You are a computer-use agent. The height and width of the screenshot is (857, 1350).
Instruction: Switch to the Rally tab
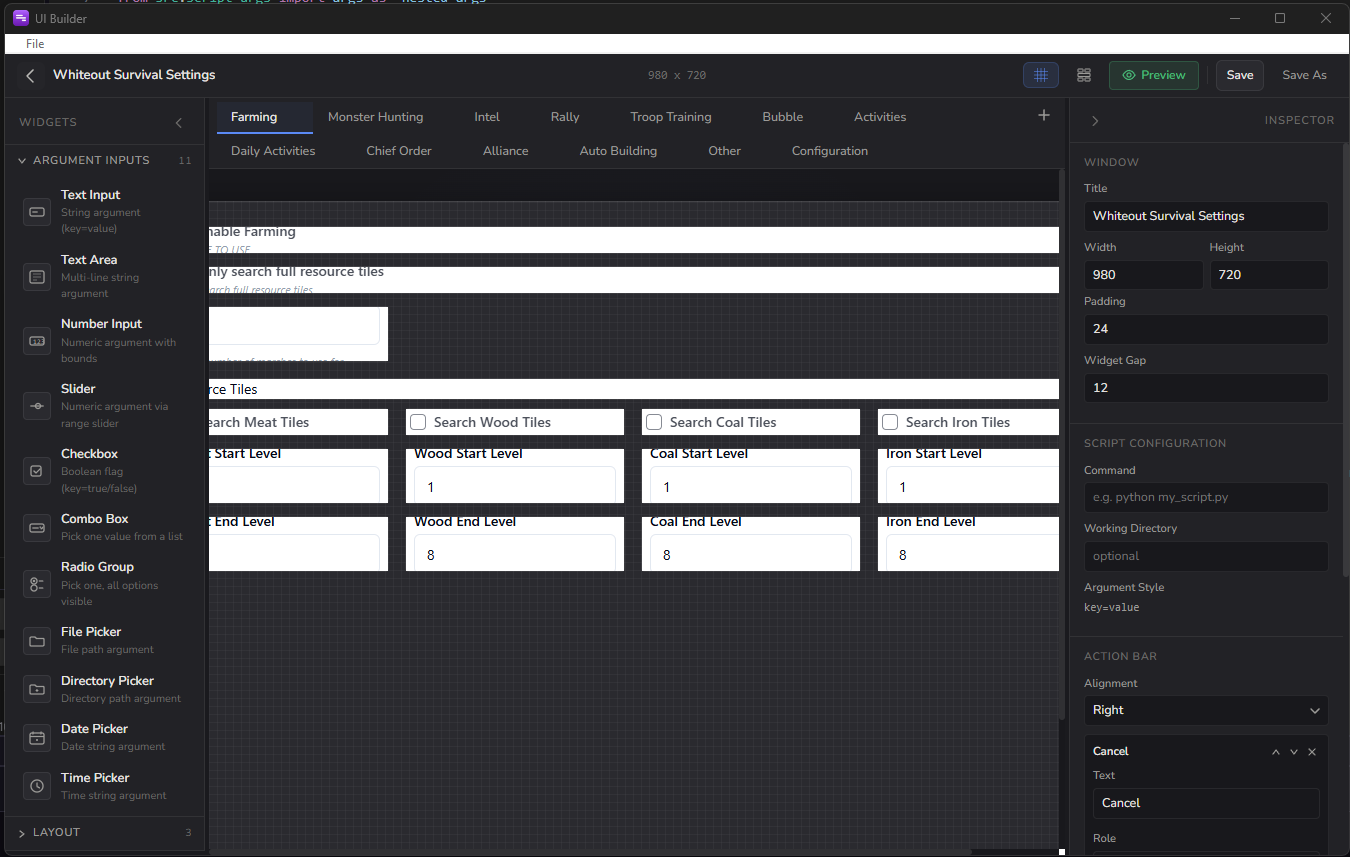coord(565,117)
